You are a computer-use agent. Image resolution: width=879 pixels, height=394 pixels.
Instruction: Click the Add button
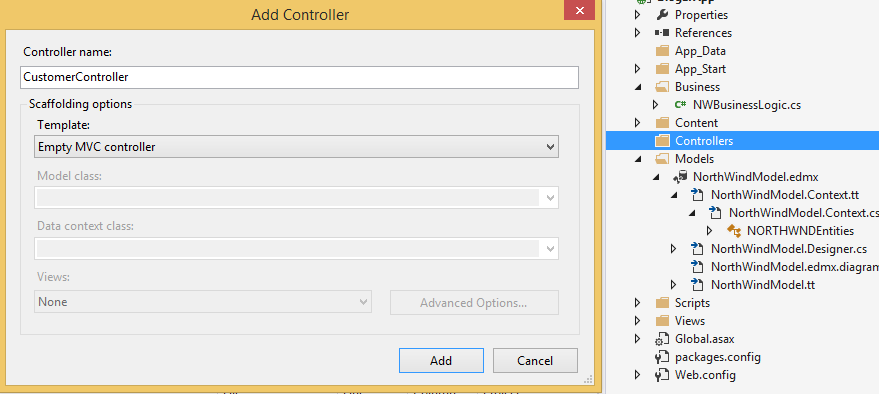pyautogui.click(x=441, y=360)
